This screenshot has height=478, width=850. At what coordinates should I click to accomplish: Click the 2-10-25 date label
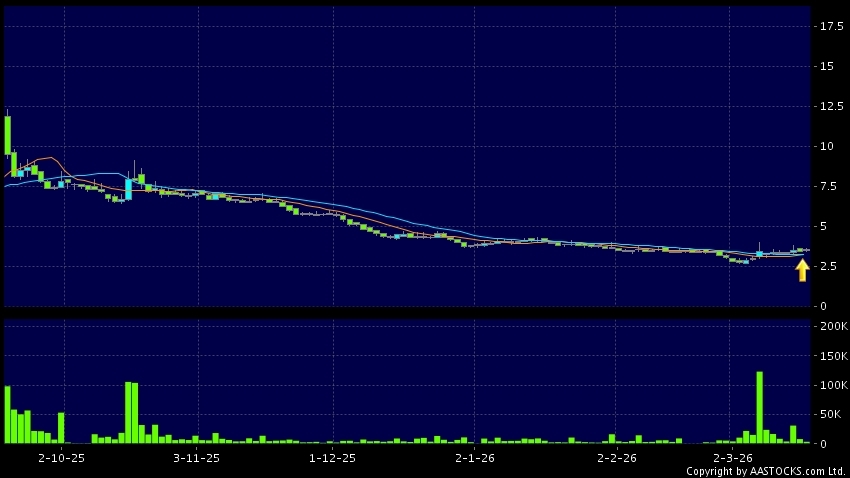(61, 458)
